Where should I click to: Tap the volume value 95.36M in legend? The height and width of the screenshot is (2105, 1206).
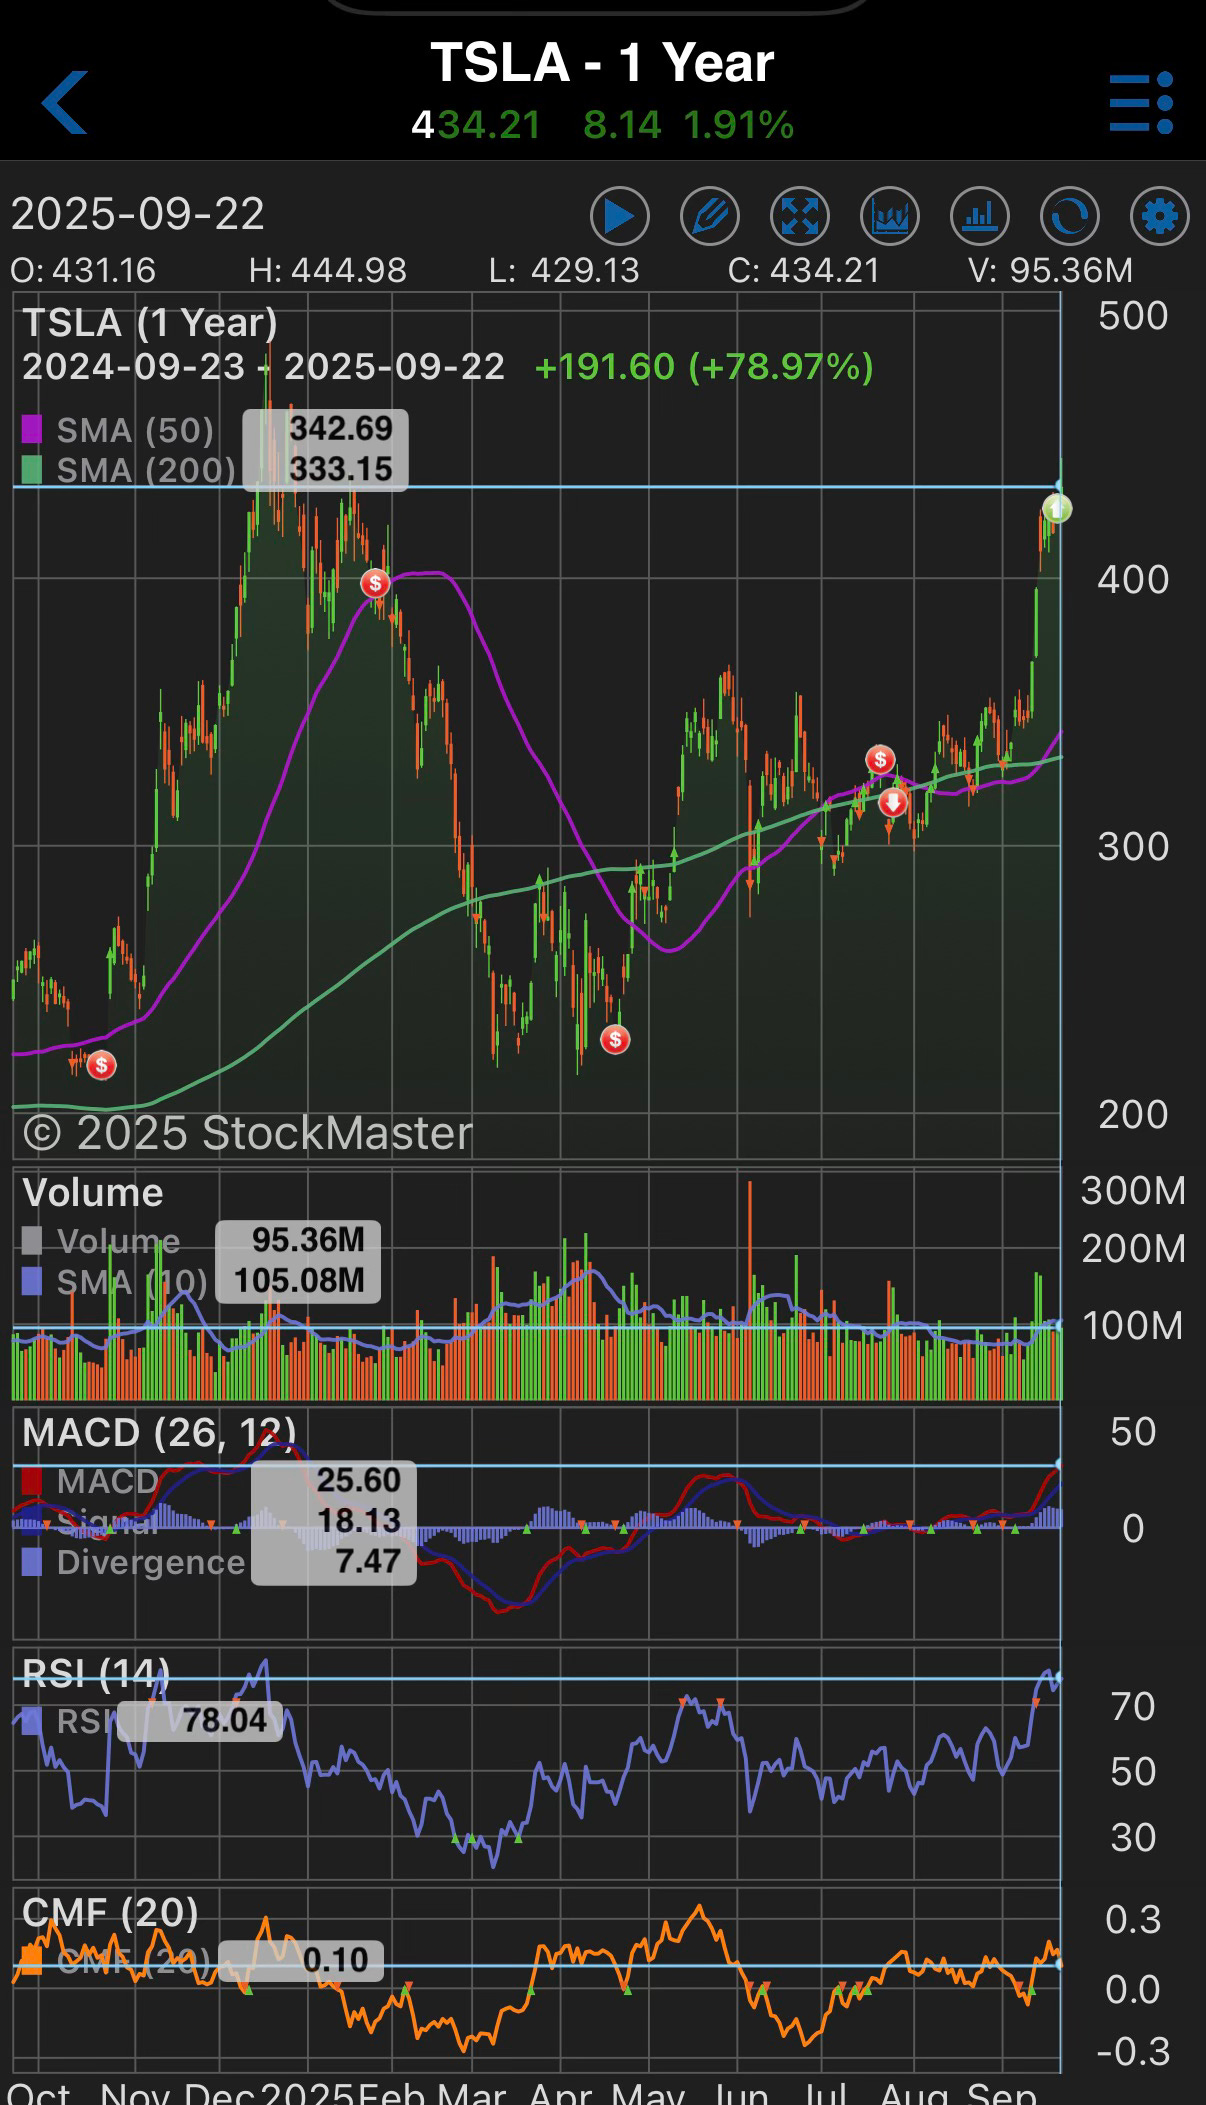308,1240
